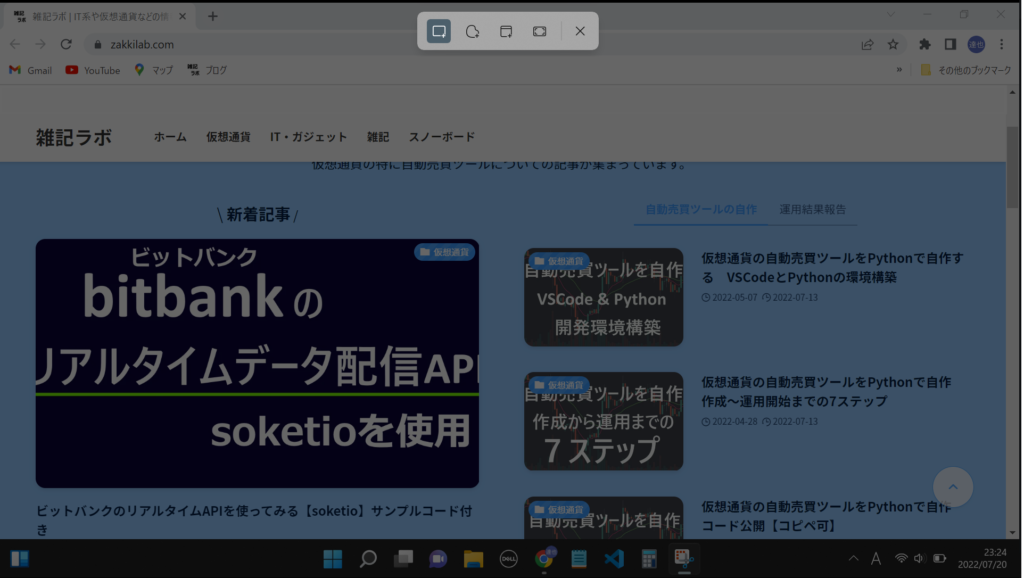1024x578 pixels.
Task: Expand the hidden bookmarks overflow chevron
Action: [x=899, y=70]
